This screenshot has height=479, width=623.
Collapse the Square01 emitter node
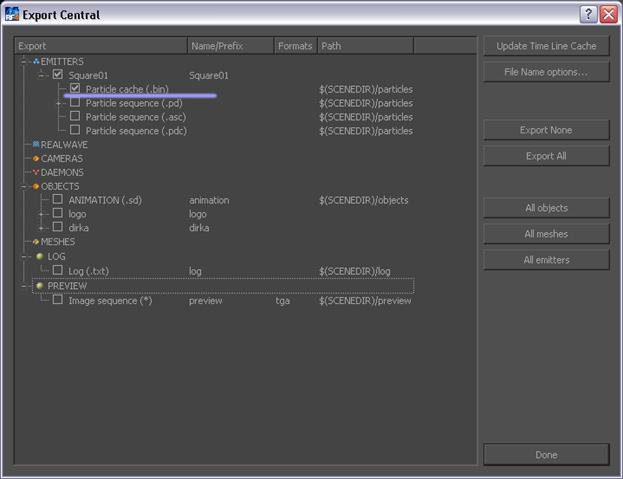42,75
